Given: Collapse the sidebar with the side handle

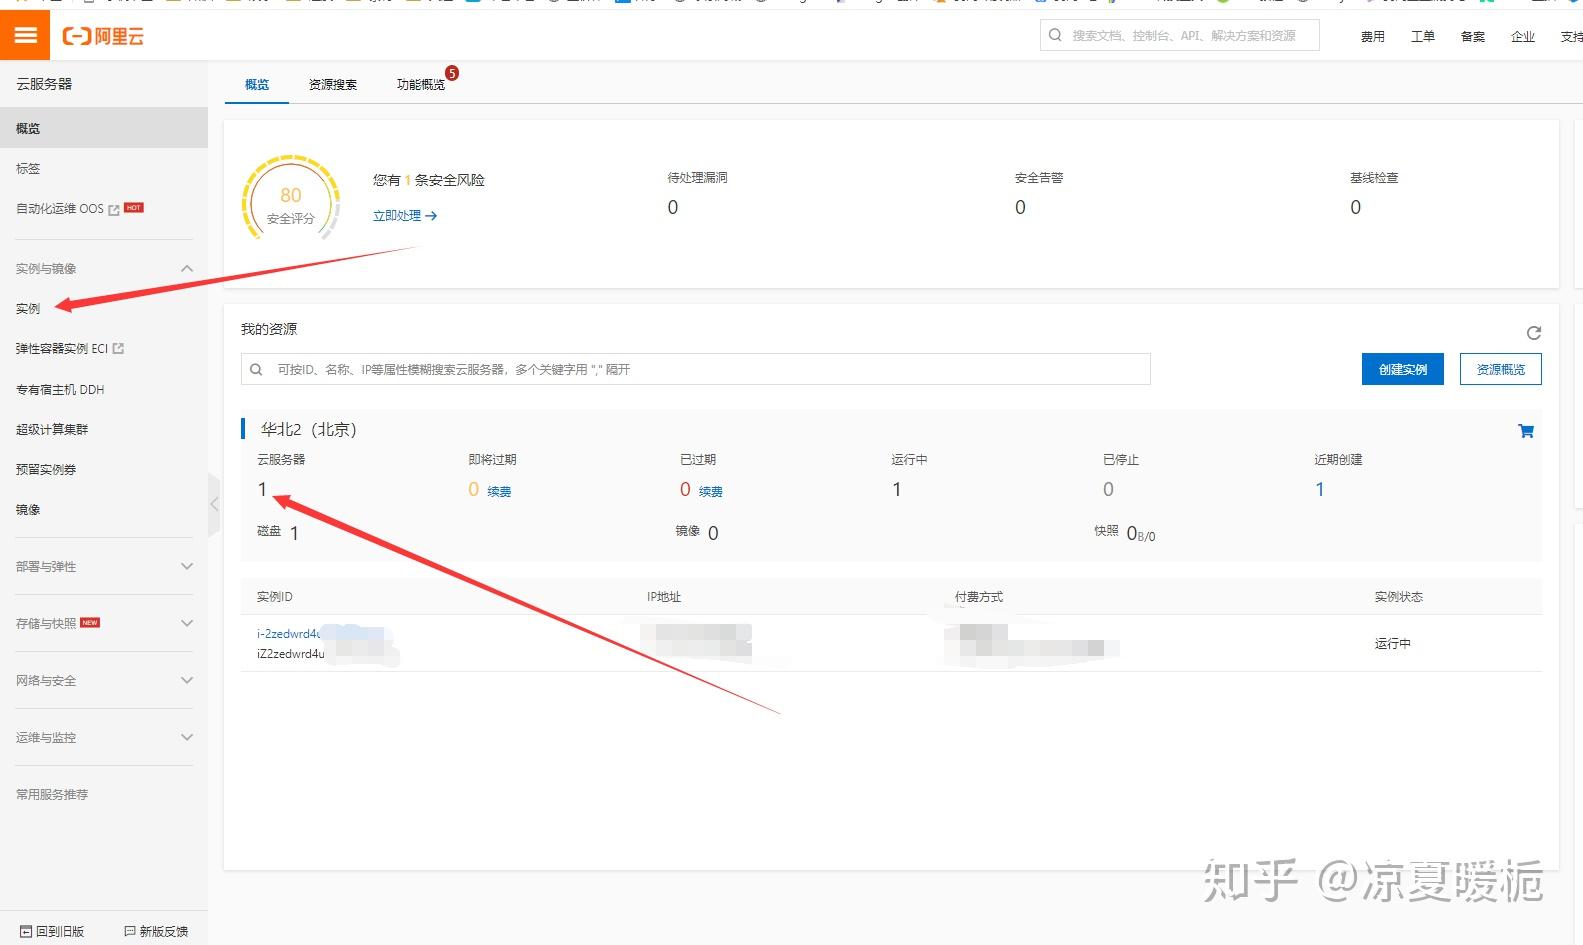Looking at the screenshot, I should (x=213, y=504).
